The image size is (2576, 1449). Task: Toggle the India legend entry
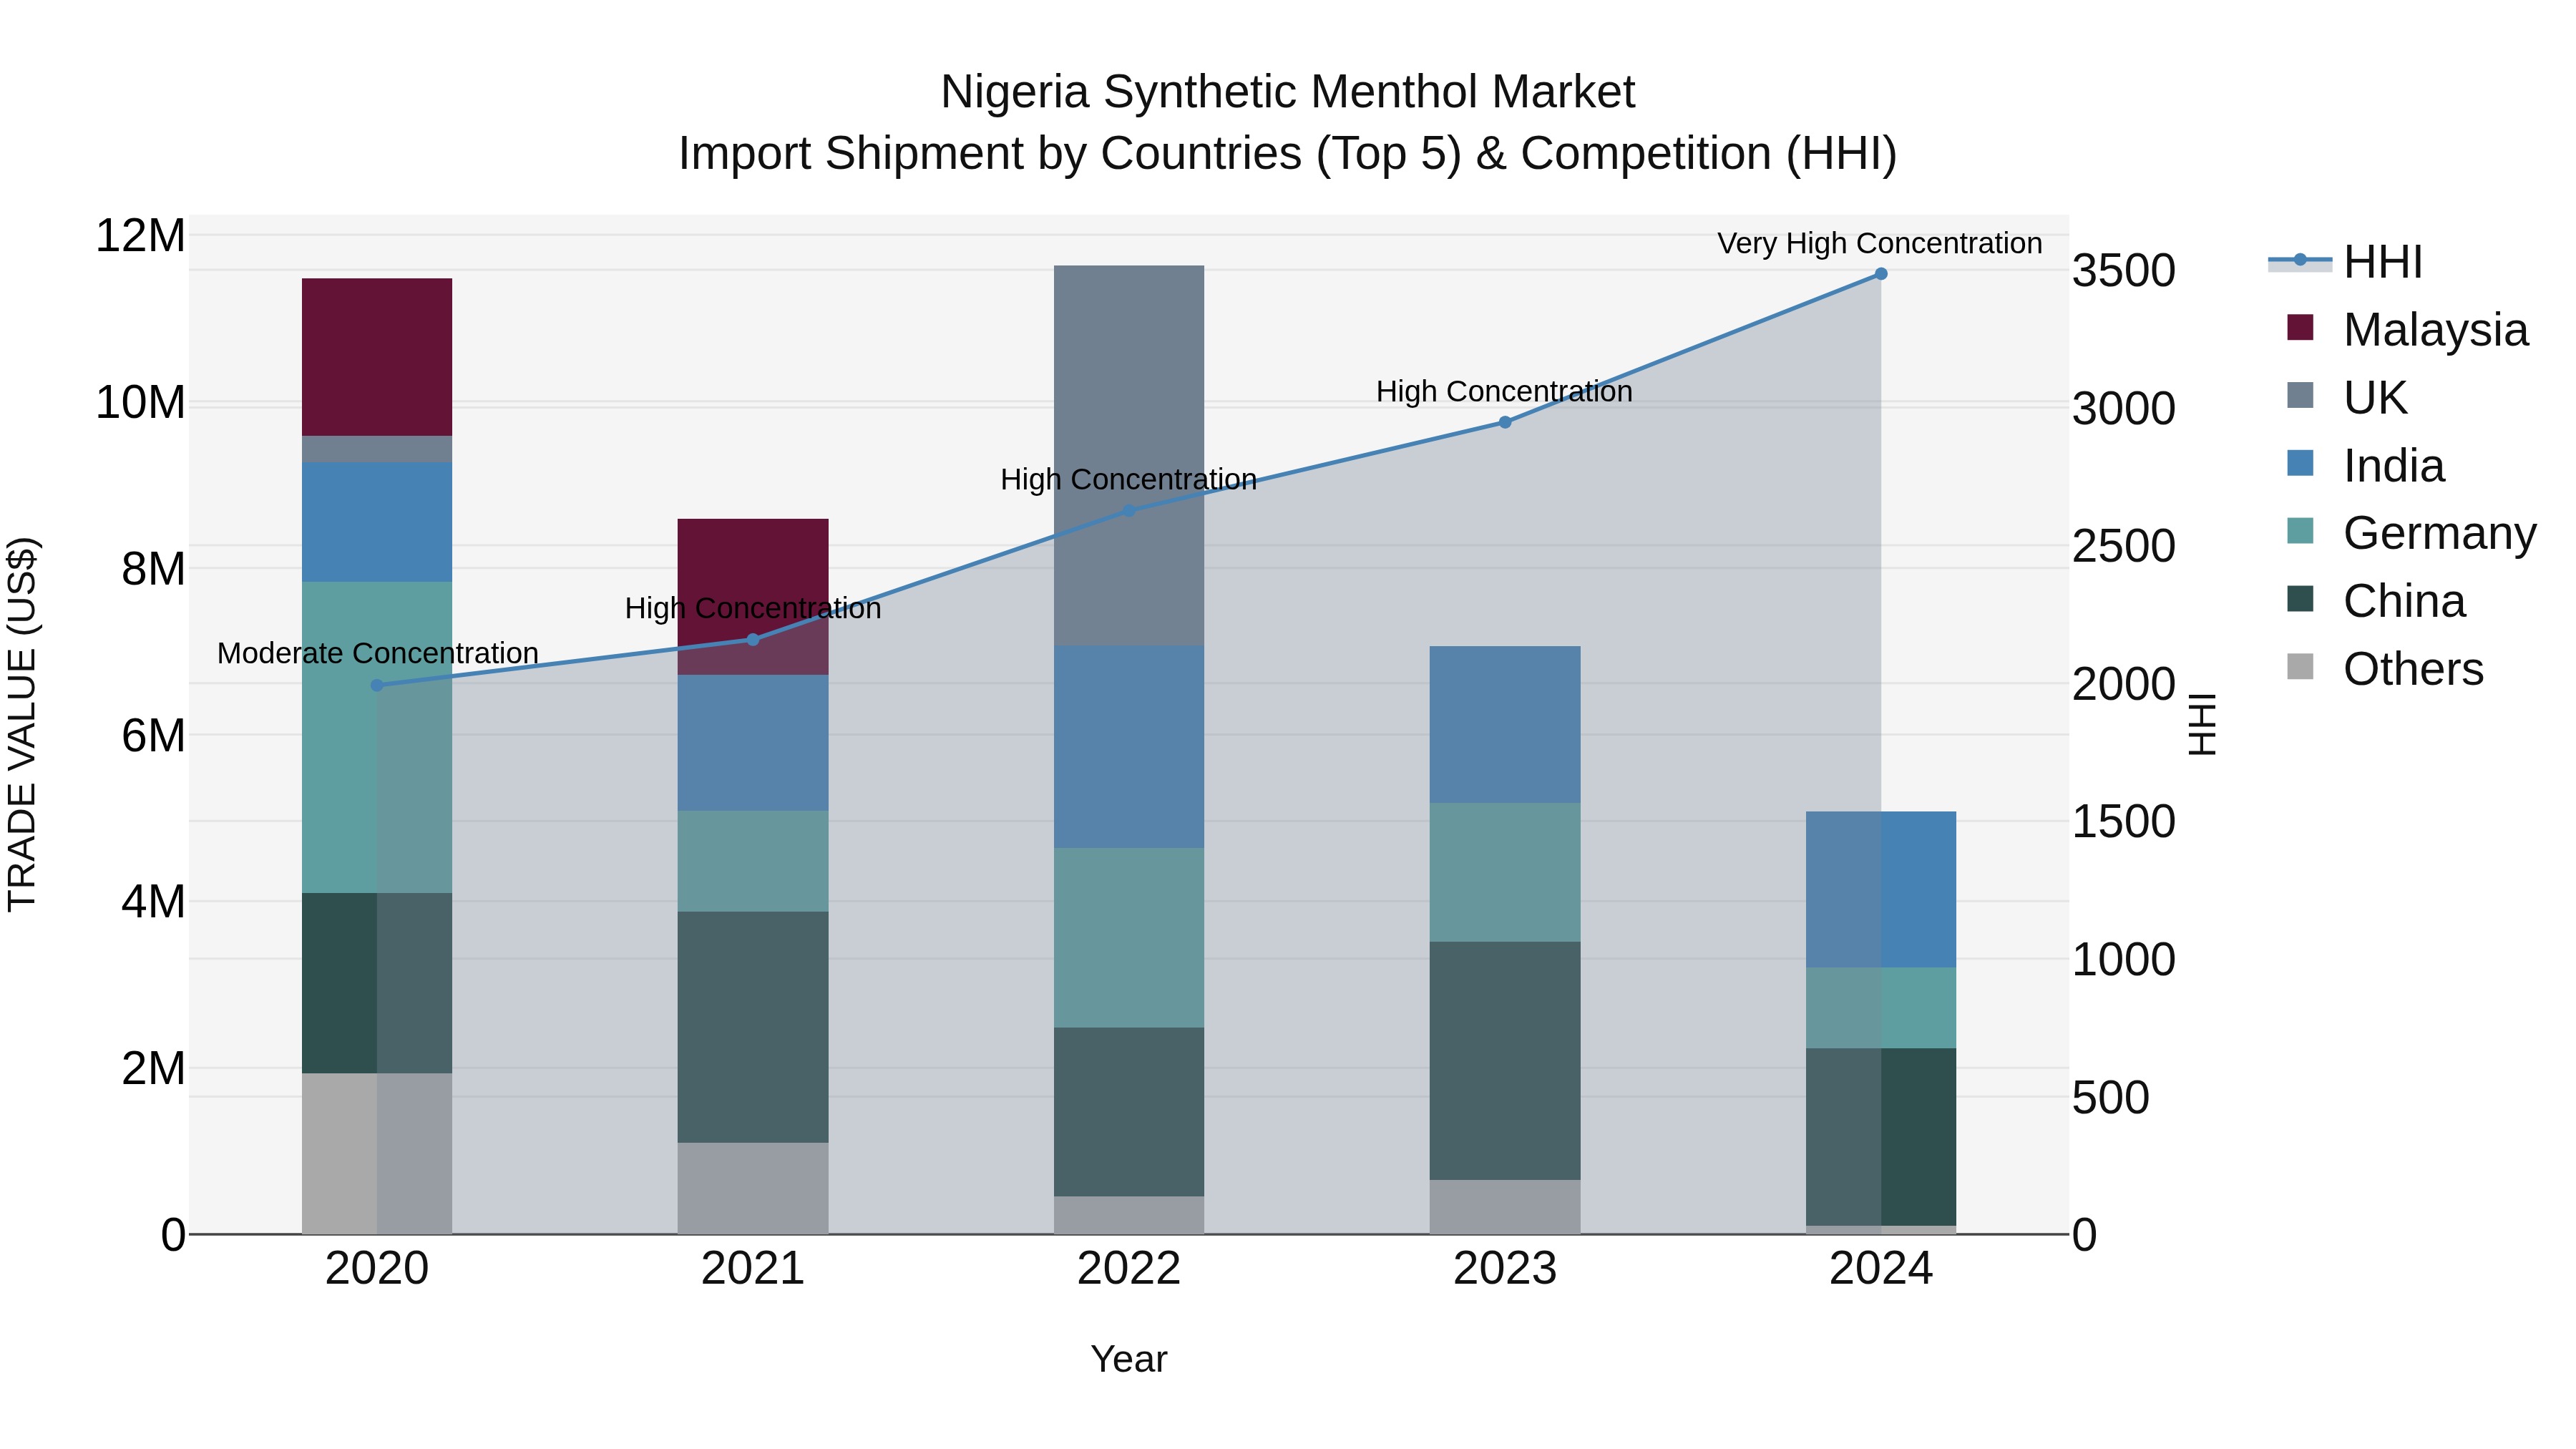point(2366,466)
